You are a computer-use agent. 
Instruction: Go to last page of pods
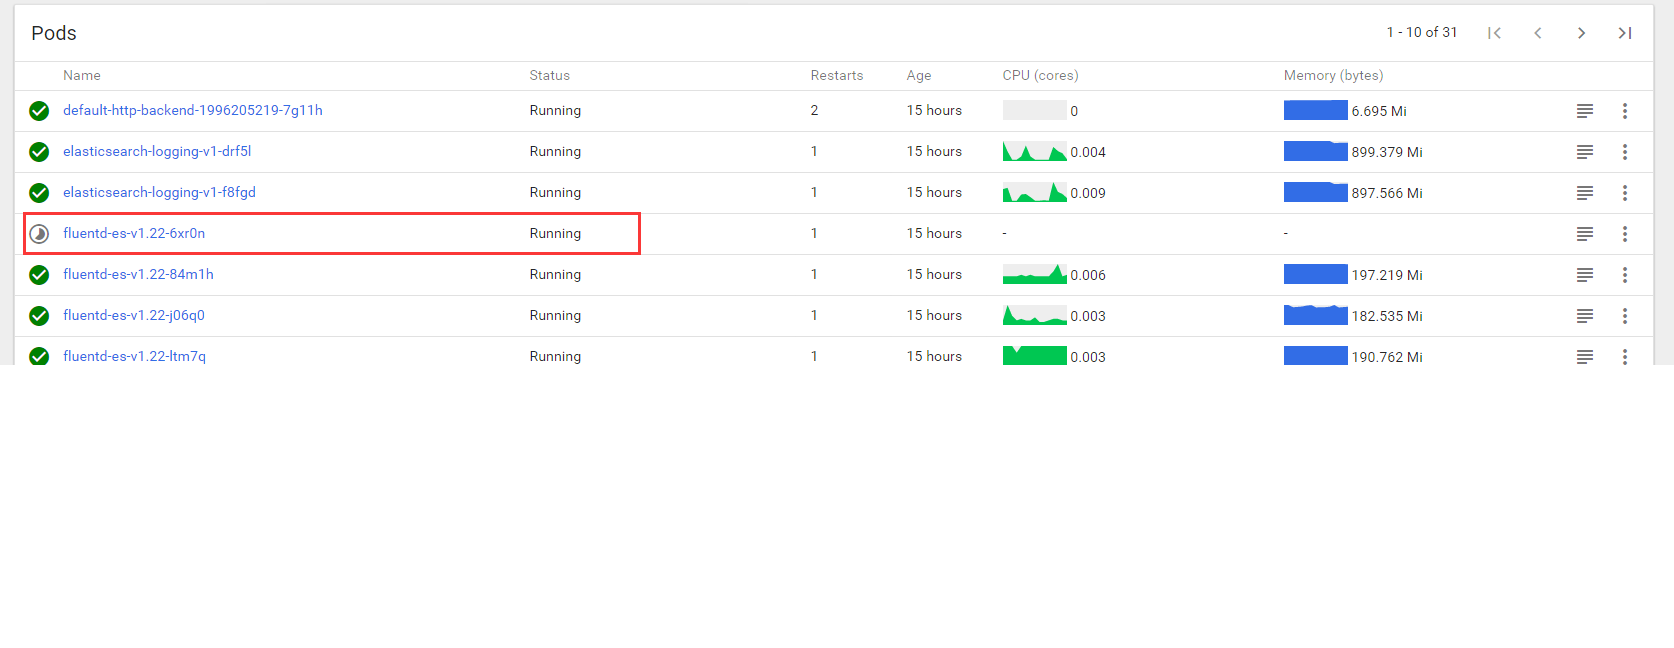(x=1625, y=33)
